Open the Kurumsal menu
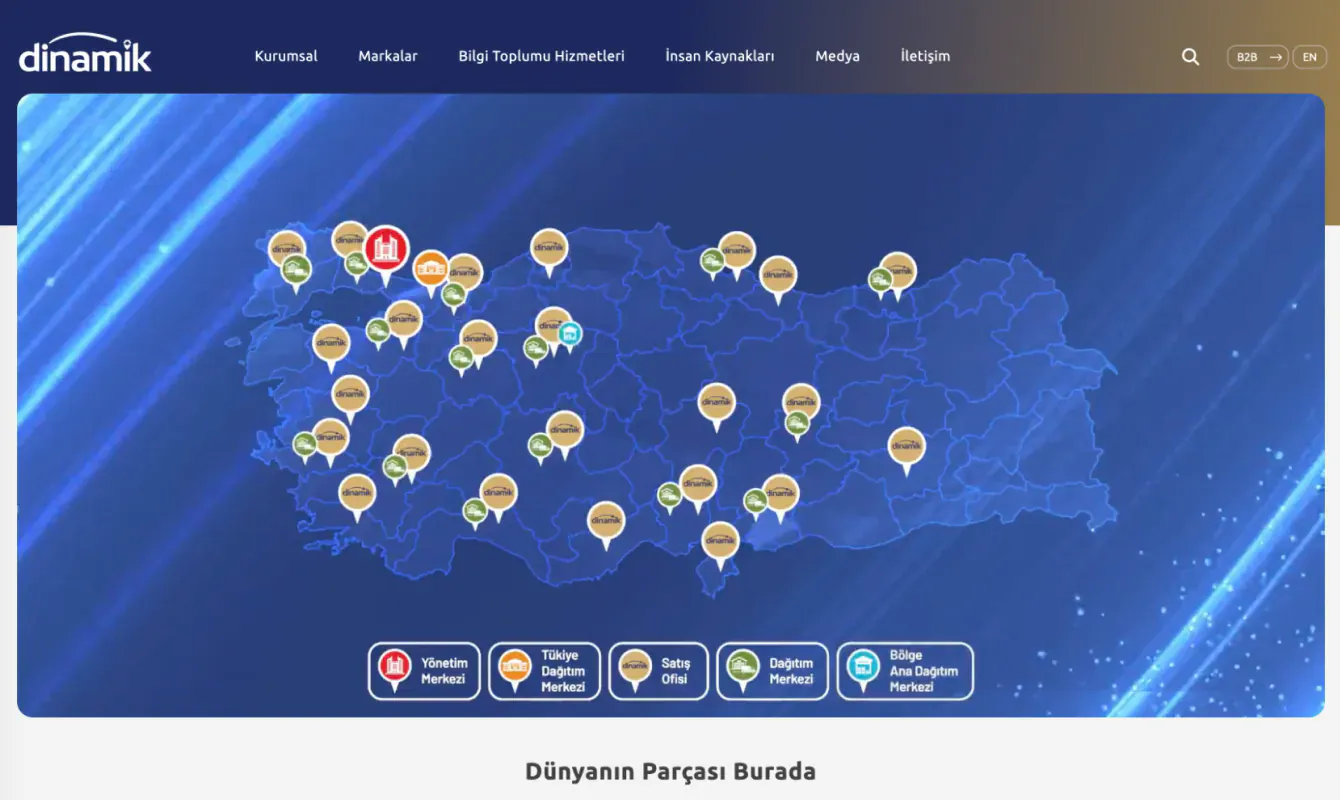1340x800 pixels. [x=286, y=56]
